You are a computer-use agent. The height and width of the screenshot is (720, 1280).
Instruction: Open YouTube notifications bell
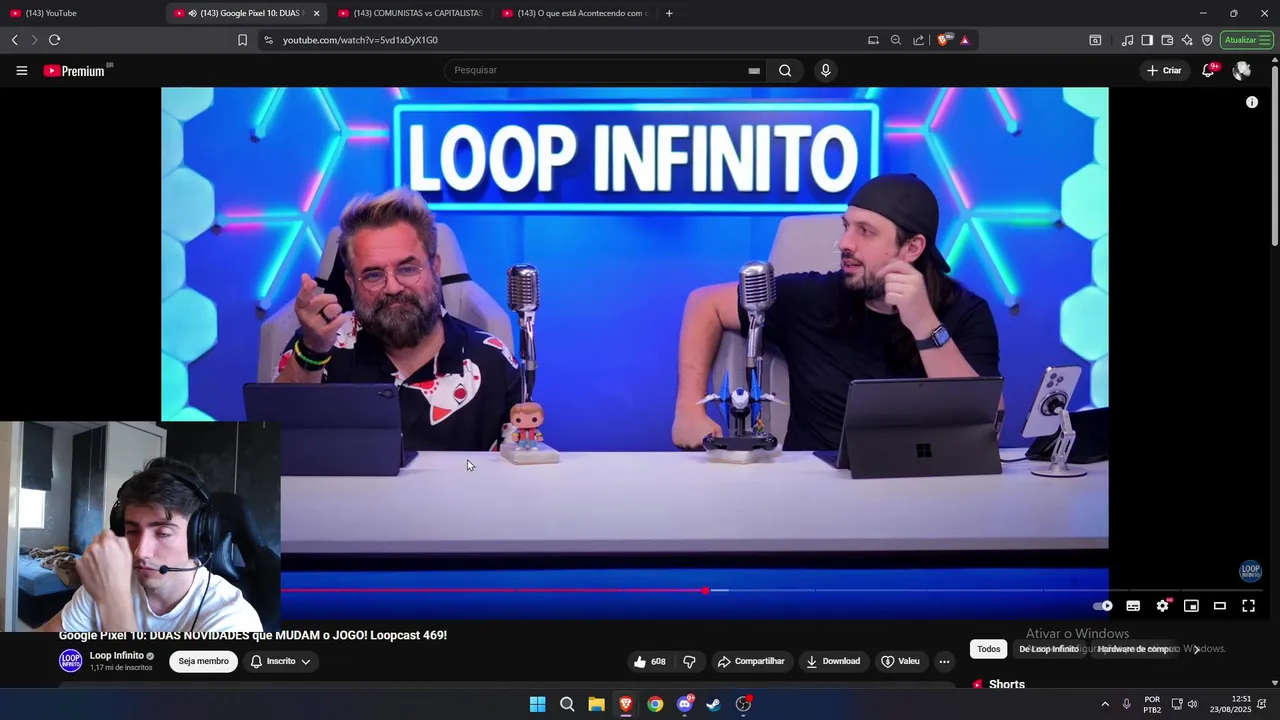pos(1209,70)
